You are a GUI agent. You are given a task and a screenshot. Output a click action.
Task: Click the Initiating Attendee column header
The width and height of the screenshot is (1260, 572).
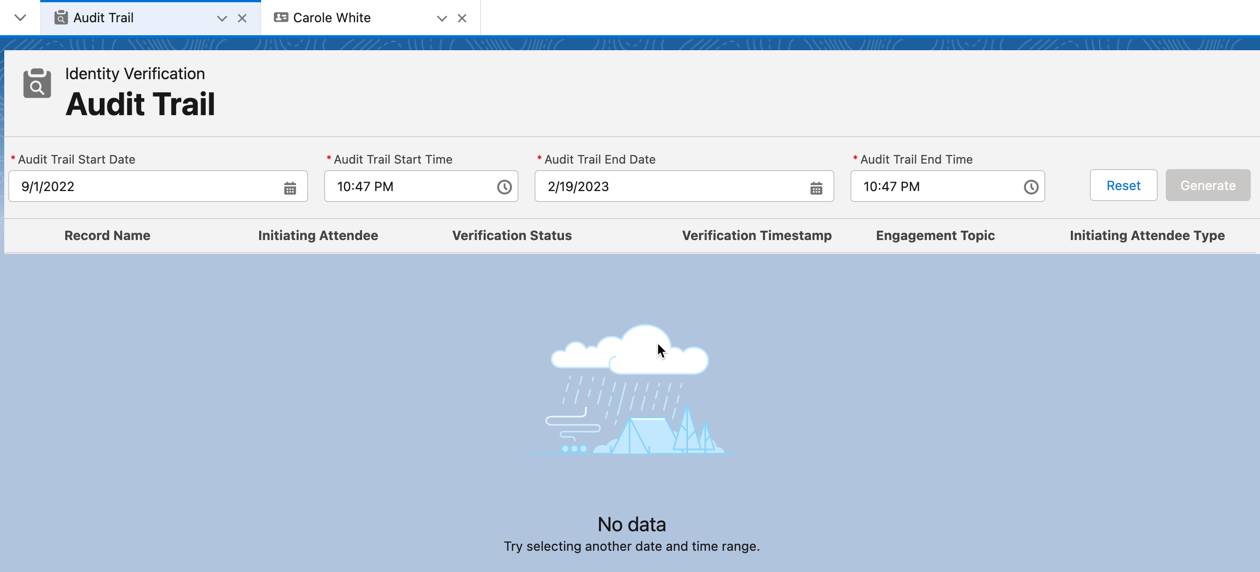pos(318,235)
